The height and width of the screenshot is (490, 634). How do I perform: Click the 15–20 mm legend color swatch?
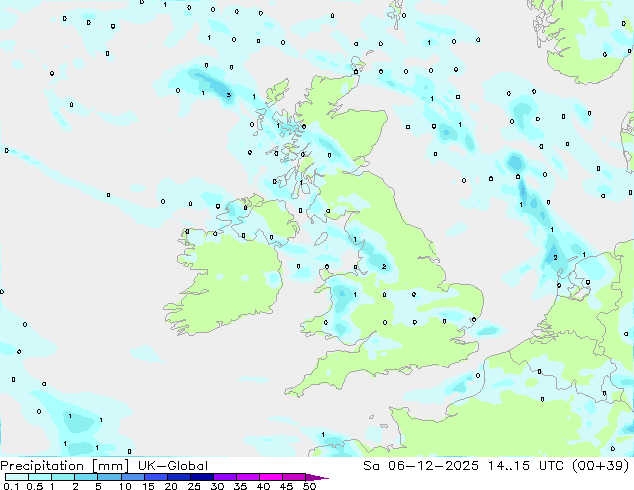pos(155,477)
